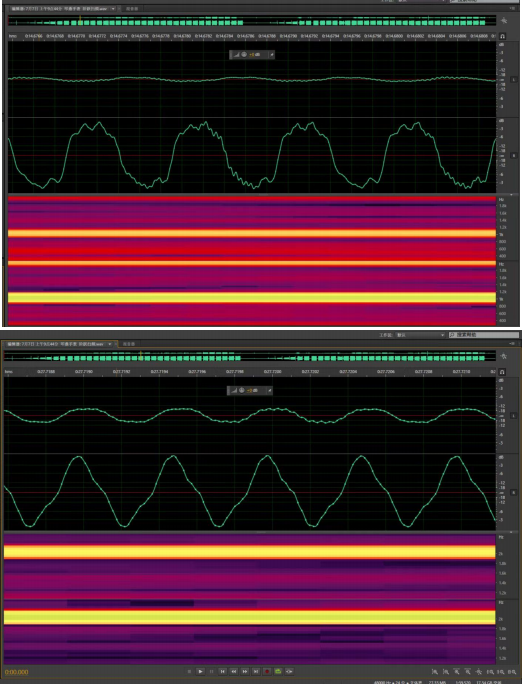Click the Rewind transport button

[234, 671]
